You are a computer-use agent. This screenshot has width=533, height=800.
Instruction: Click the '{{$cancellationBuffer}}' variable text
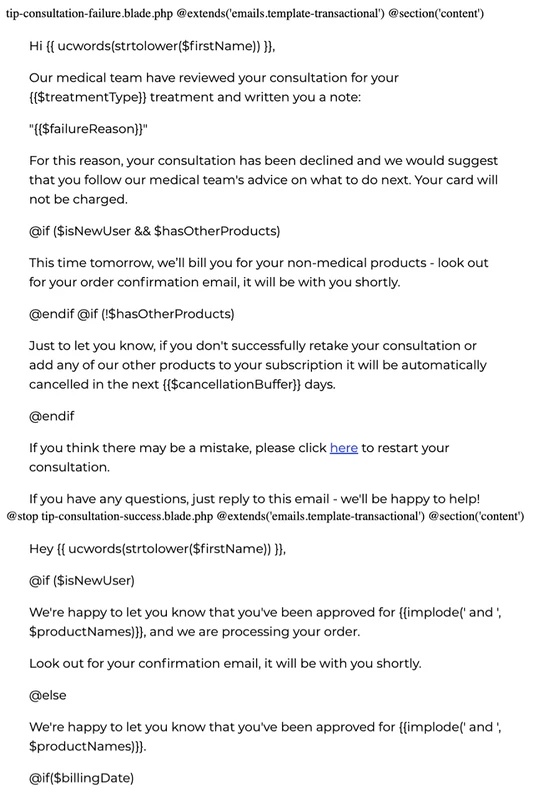point(232,384)
